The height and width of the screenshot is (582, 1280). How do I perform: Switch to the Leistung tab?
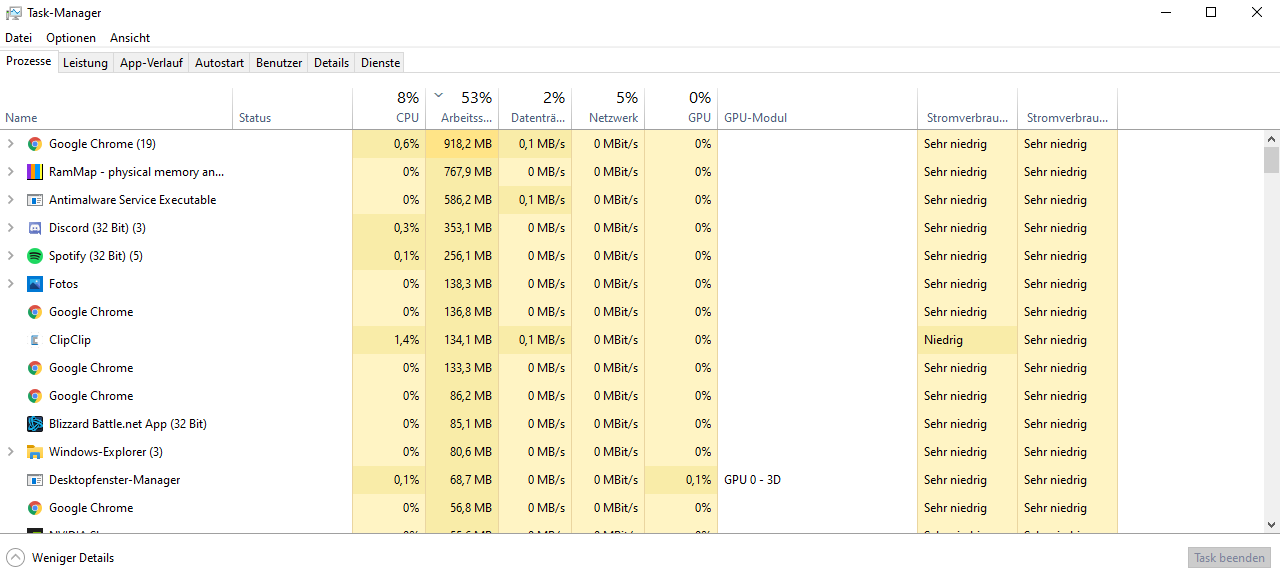point(85,63)
